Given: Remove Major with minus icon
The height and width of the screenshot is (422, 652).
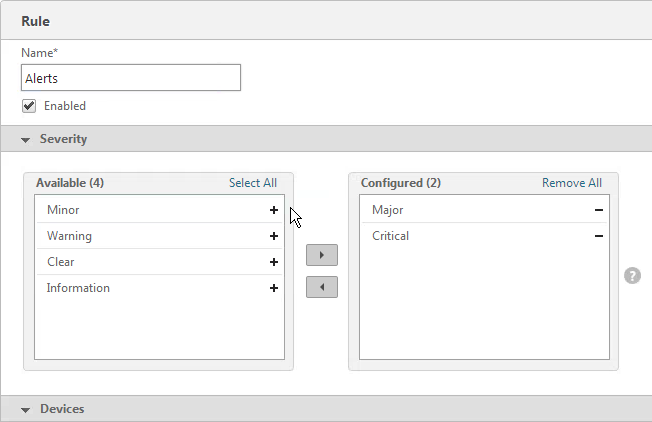Looking at the screenshot, I should pyautogui.click(x=599, y=210).
